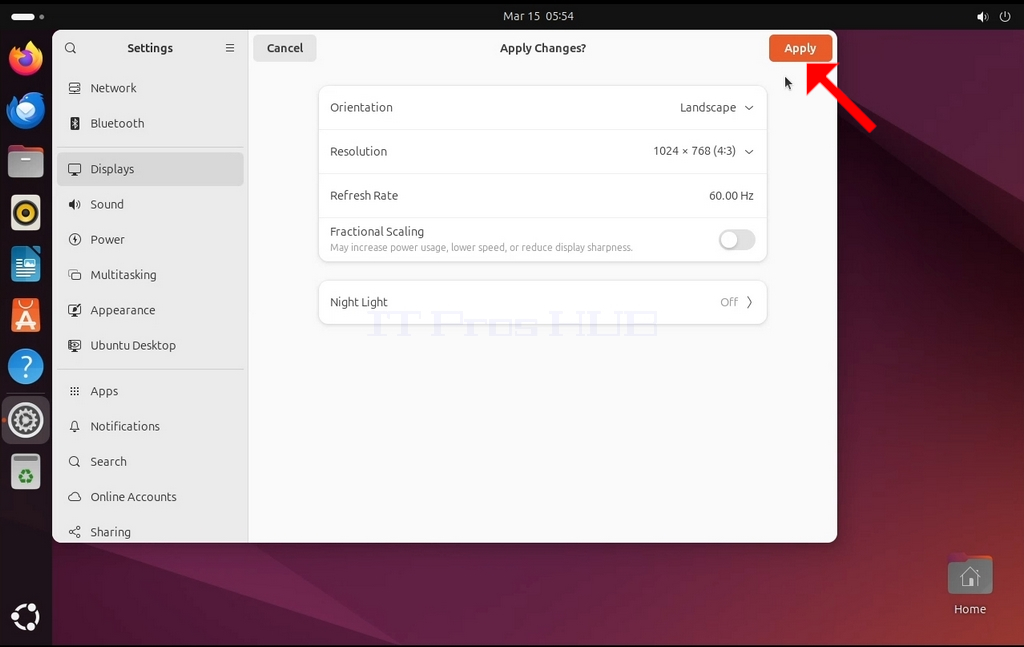Open LibreOffice Writer from the dock
The height and width of the screenshot is (647, 1024).
(x=25, y=264)
